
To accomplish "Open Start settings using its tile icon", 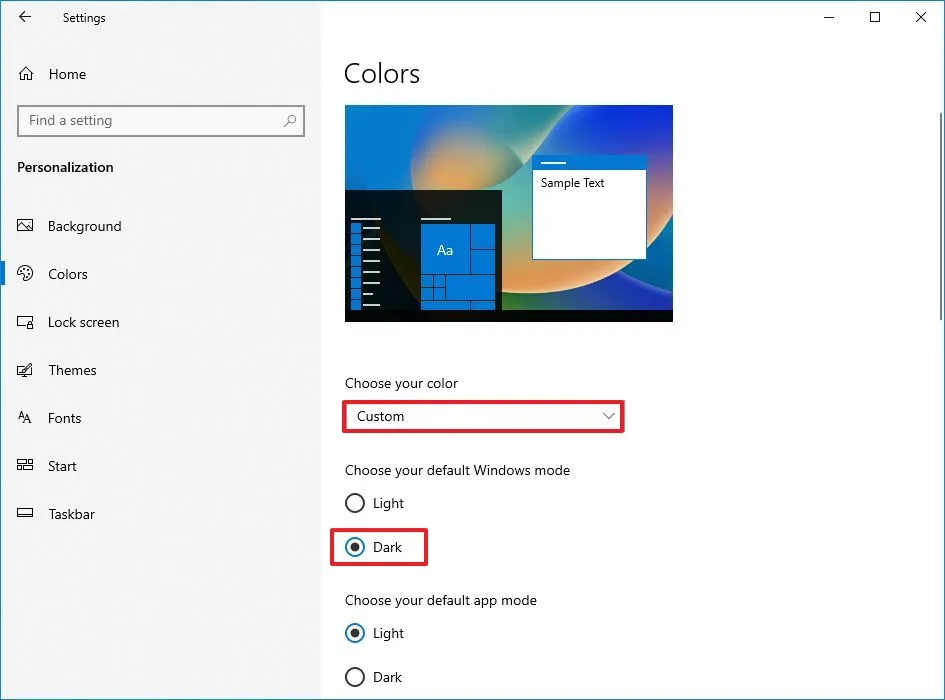I will click(24, 466).
